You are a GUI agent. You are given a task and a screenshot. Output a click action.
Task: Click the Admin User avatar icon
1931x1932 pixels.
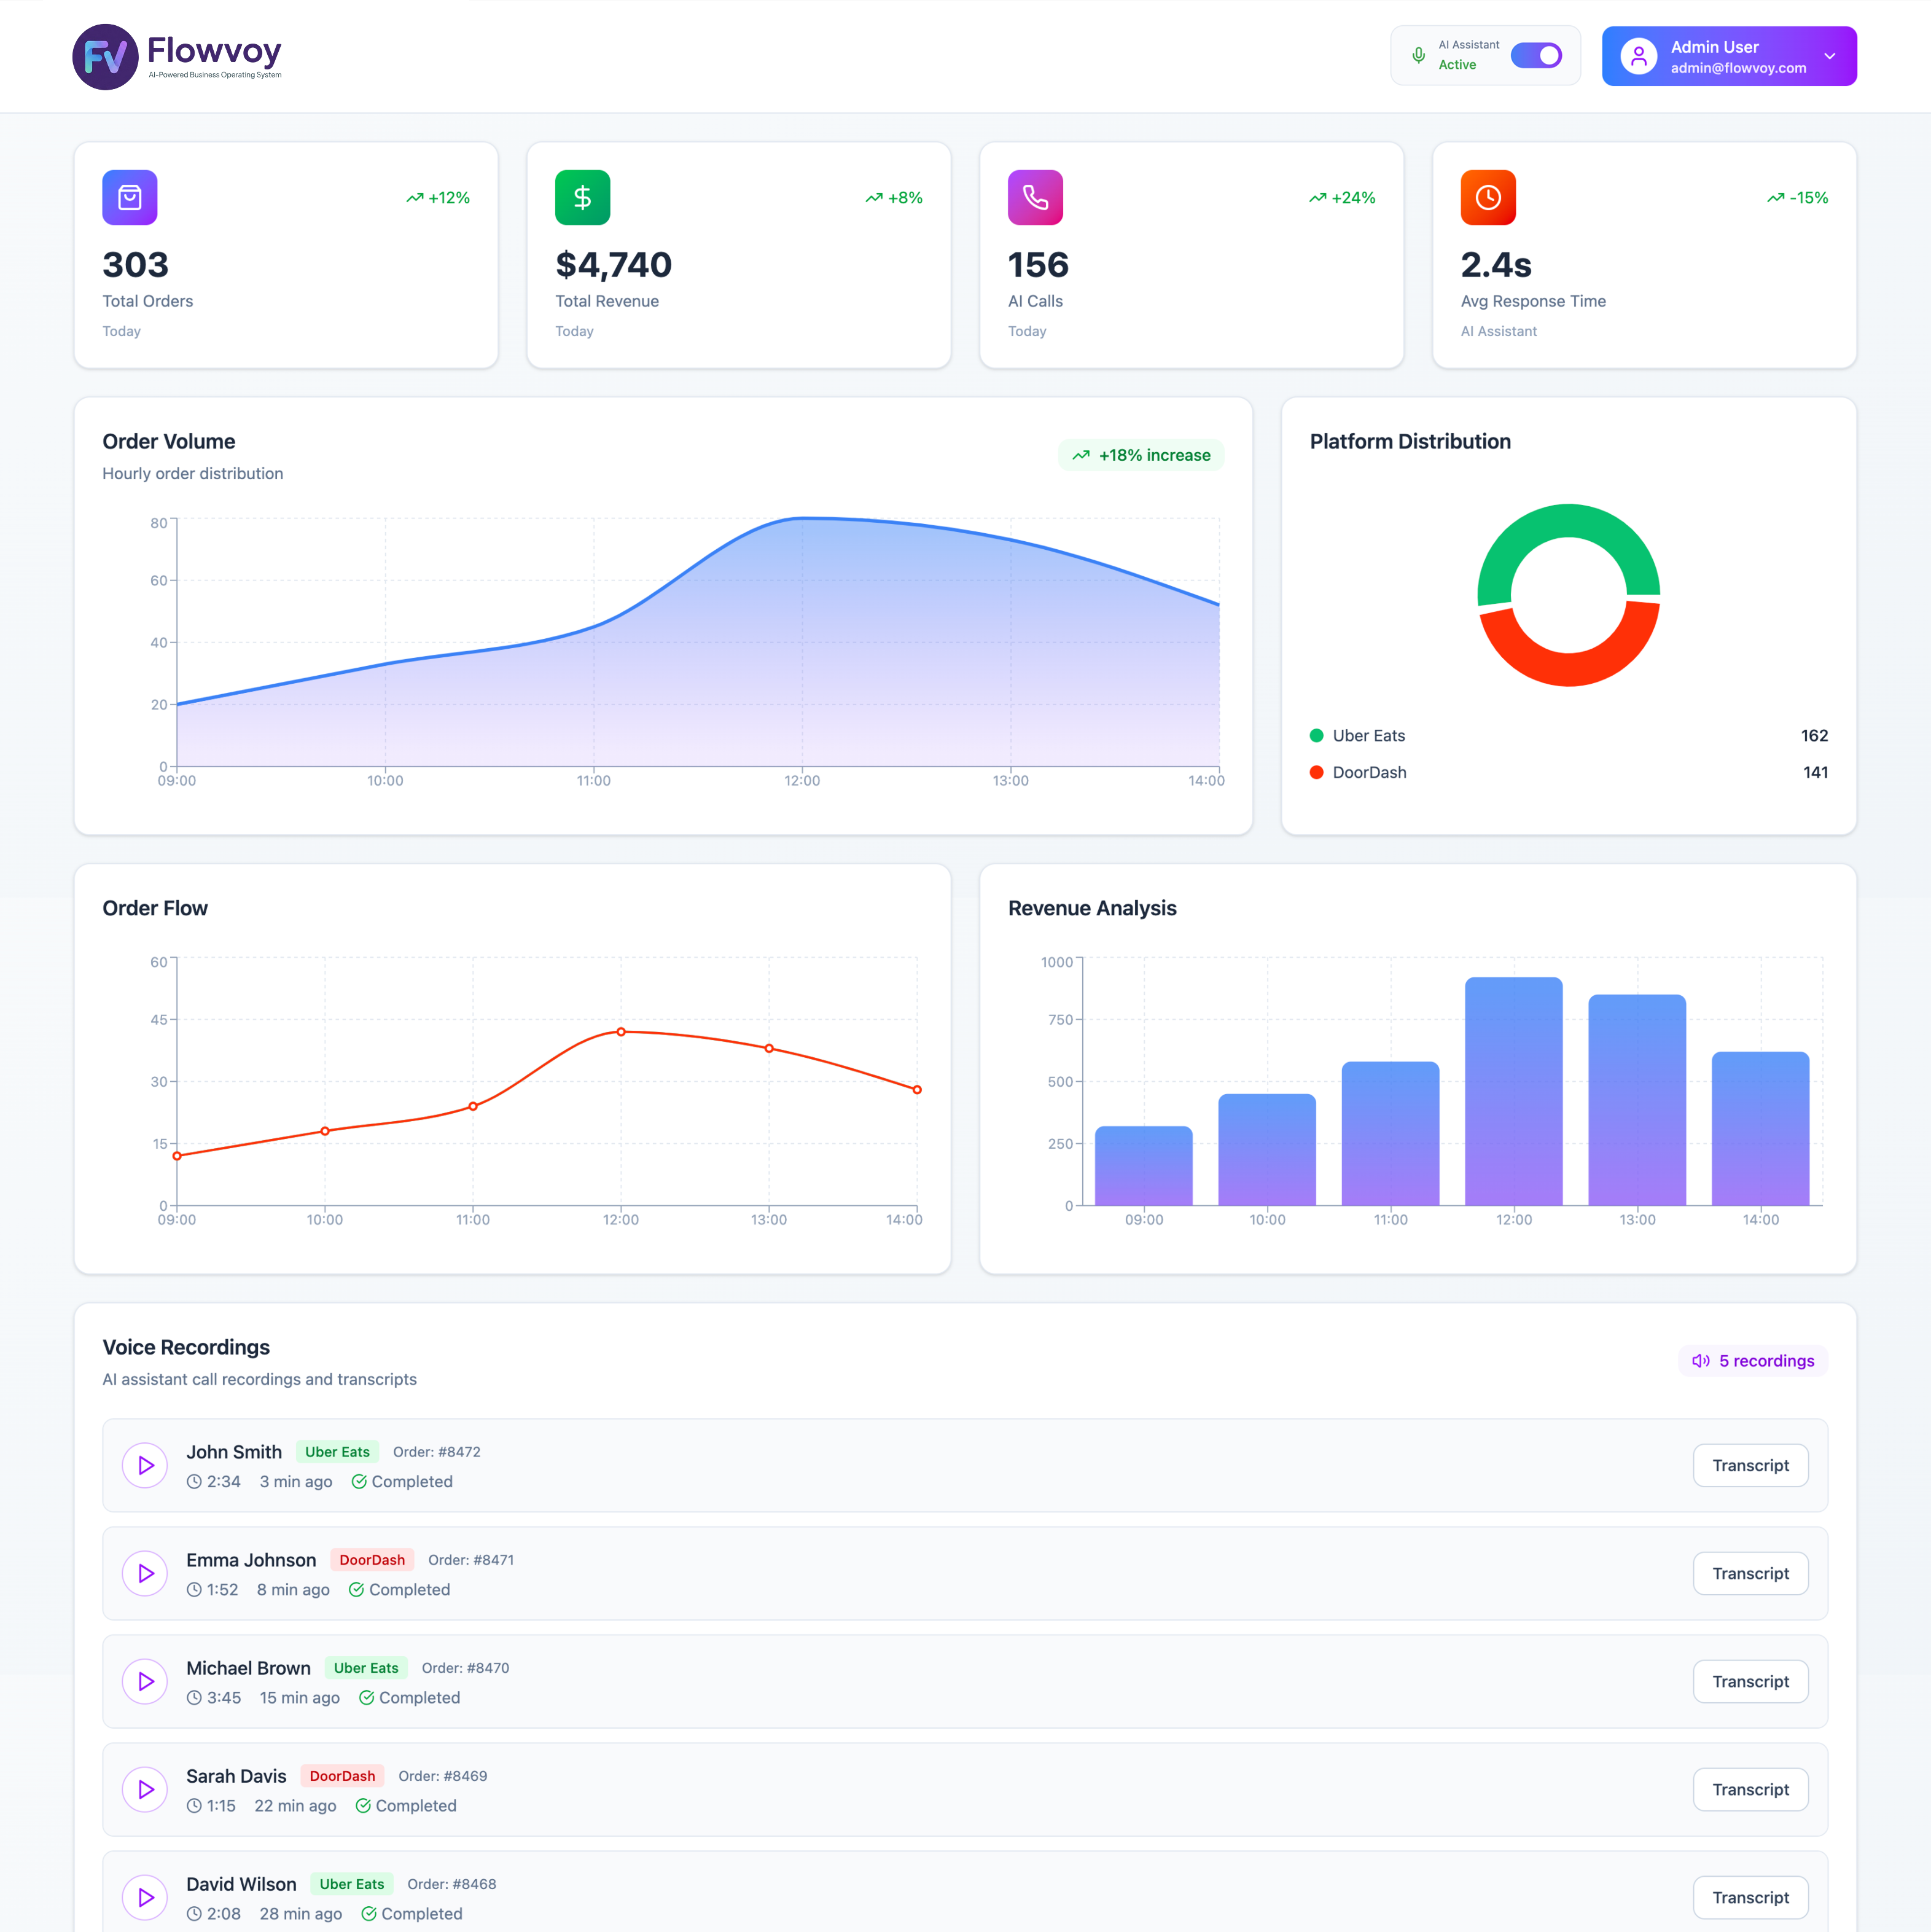tap(1638, 56)
